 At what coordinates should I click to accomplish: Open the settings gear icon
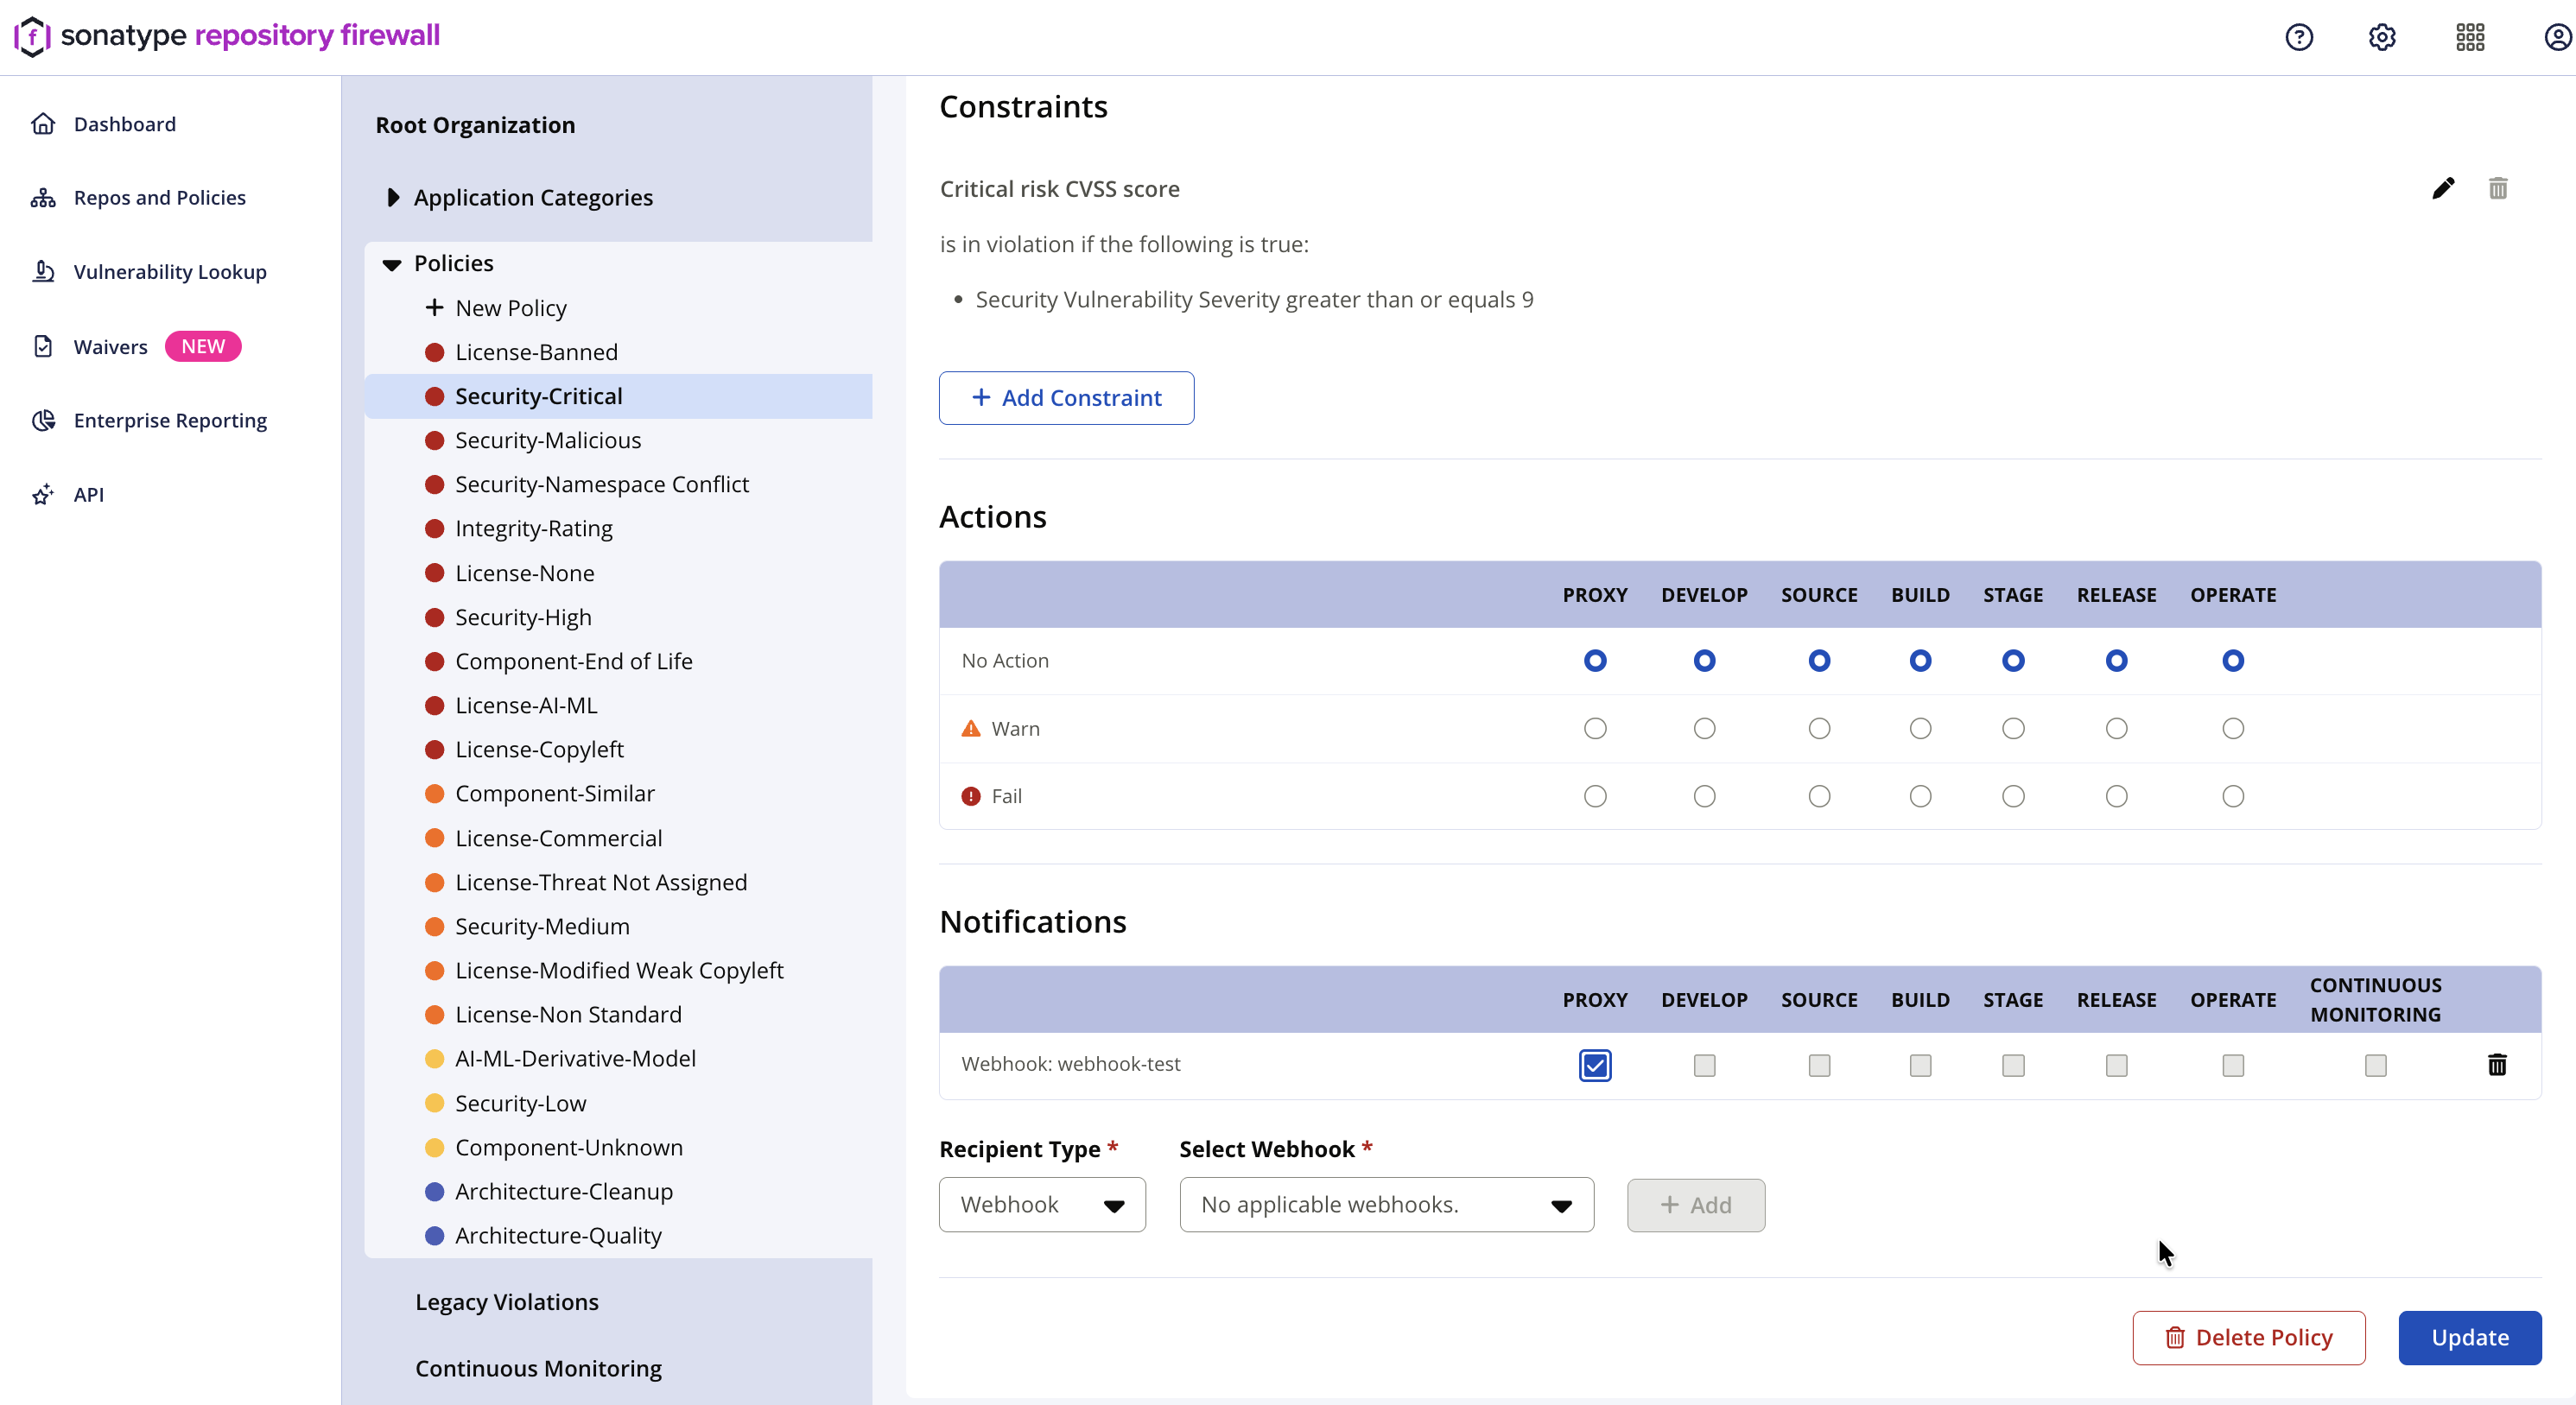tap(2382, 37)
